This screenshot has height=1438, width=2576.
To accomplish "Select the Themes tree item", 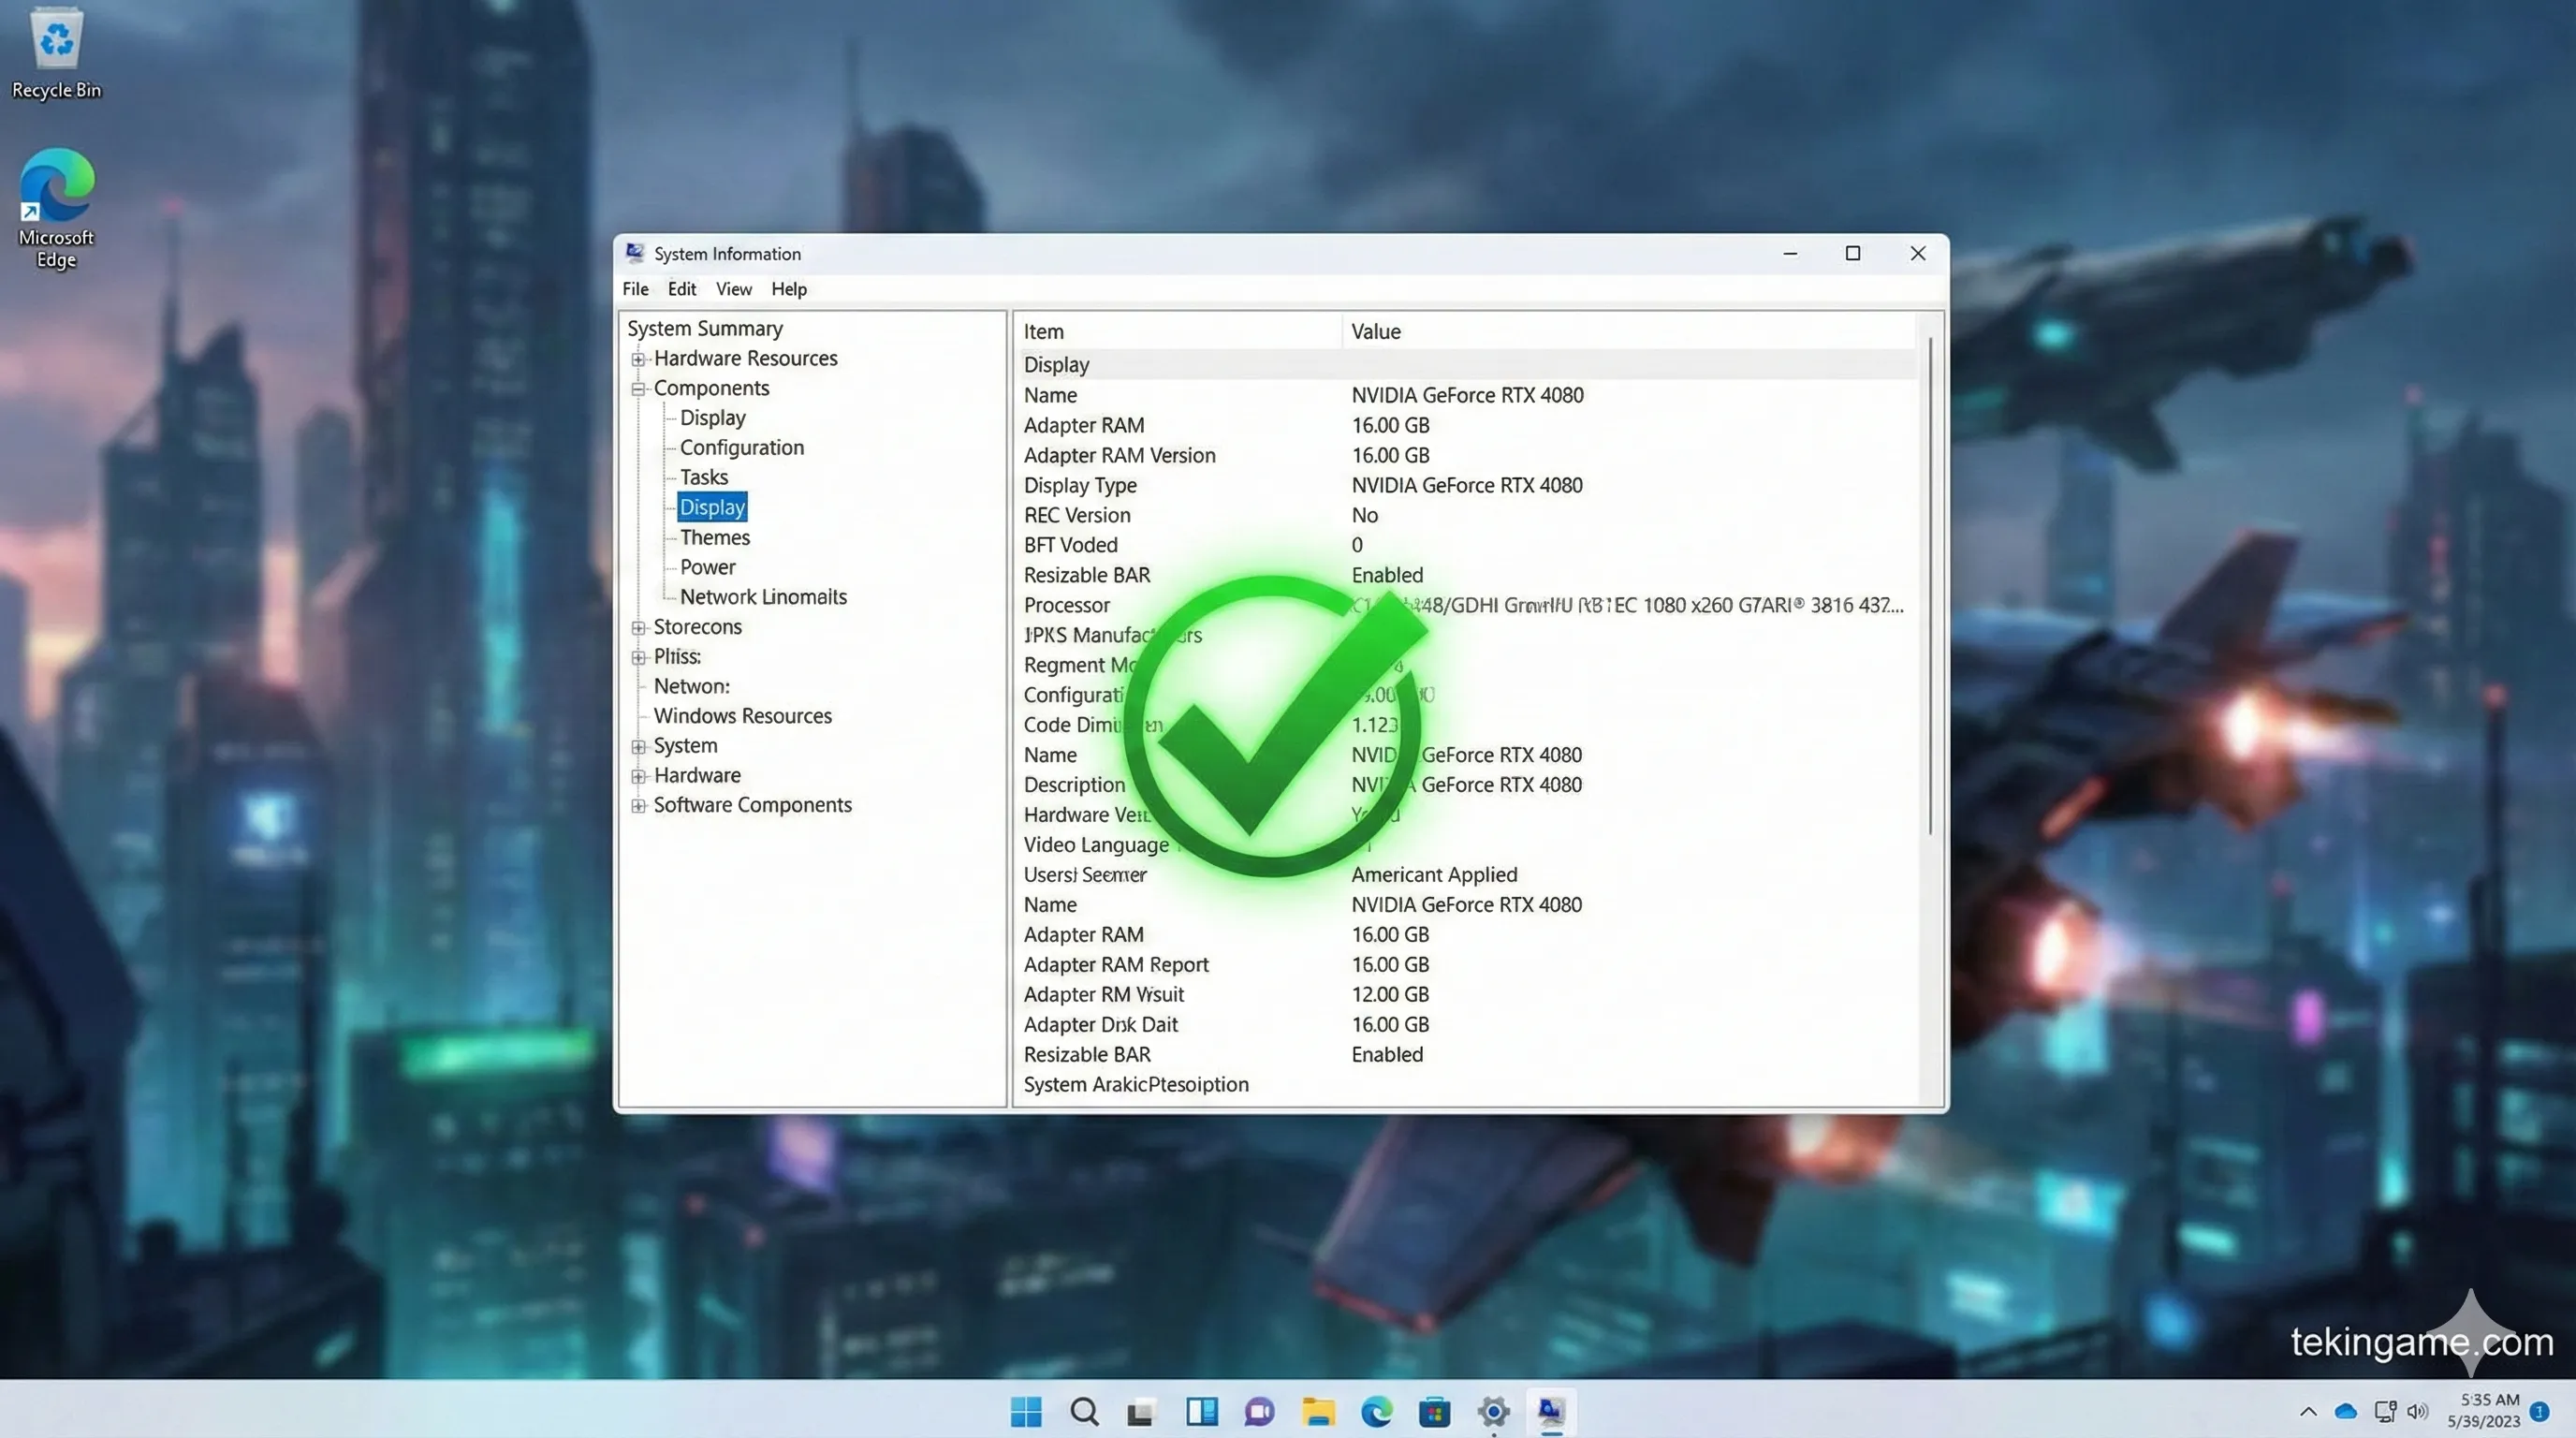I will [714, 538].
